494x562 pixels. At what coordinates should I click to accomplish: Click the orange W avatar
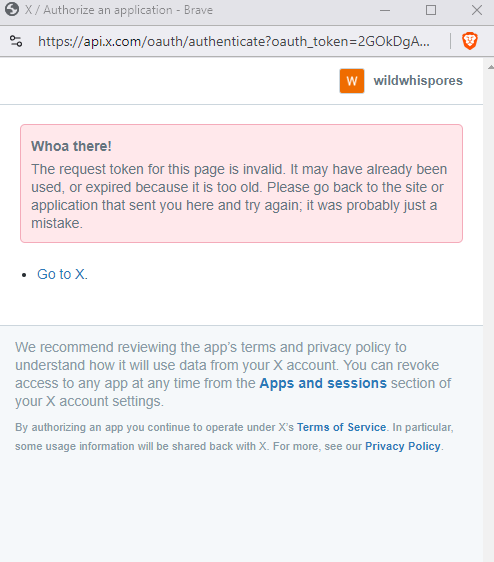click(x=352, y=81)
